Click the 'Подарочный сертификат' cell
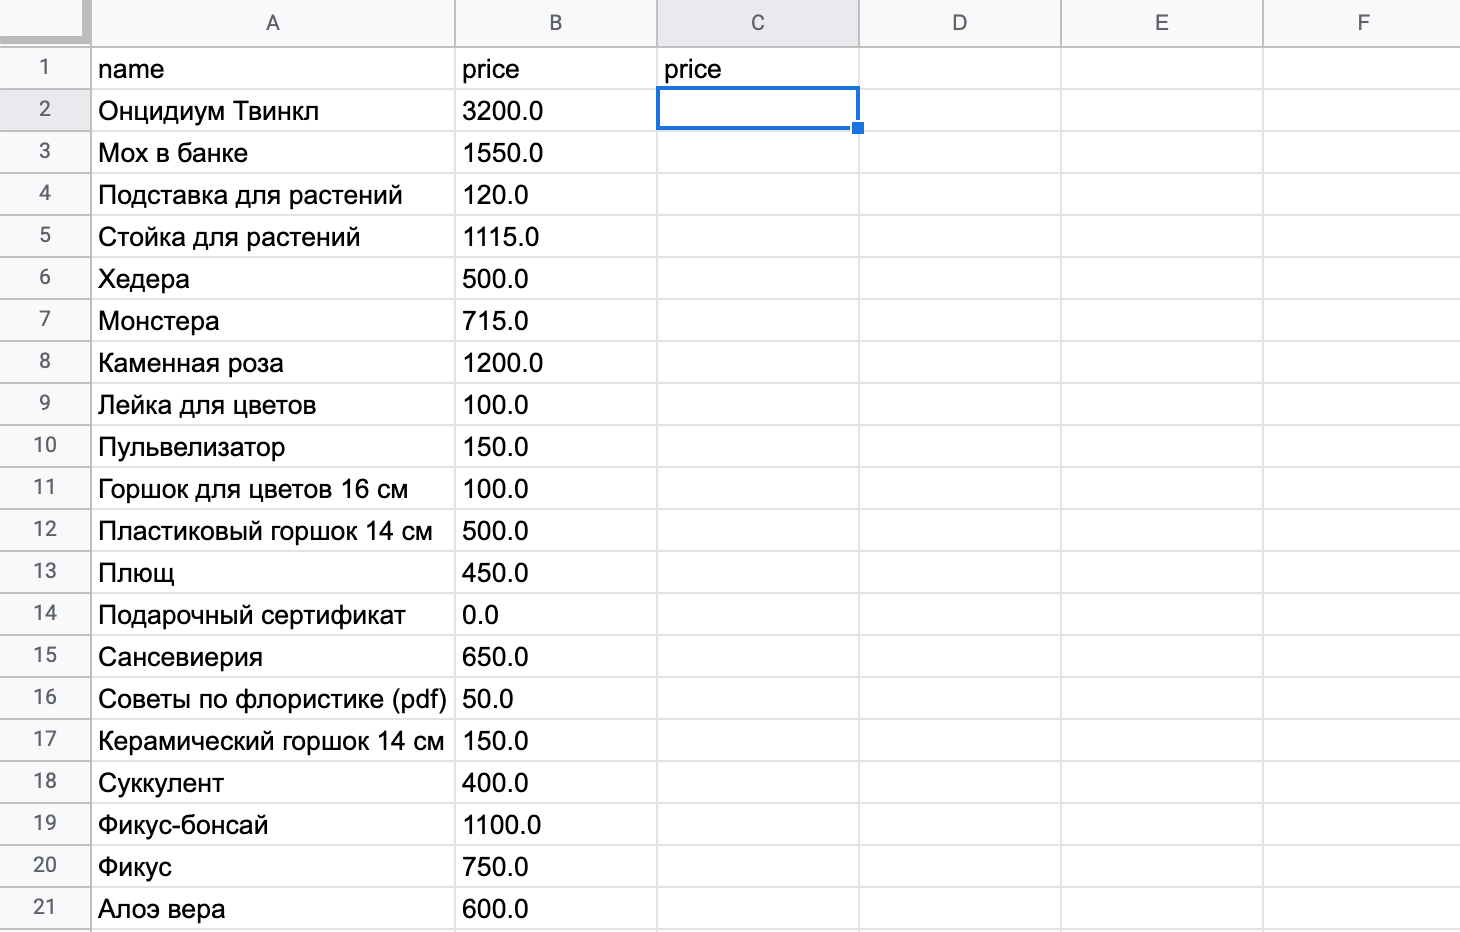Viewport: 1460px width, 932px height. pyautogui.click(x=273, y=615)
